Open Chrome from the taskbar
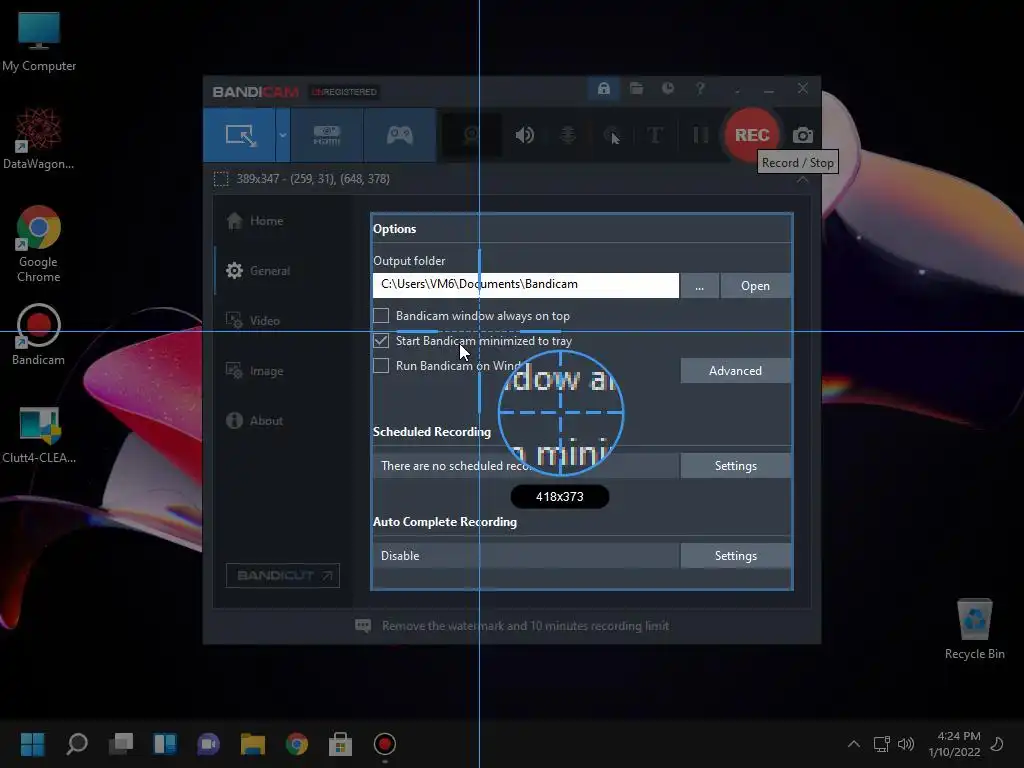1024x768 pixels. 296,744
